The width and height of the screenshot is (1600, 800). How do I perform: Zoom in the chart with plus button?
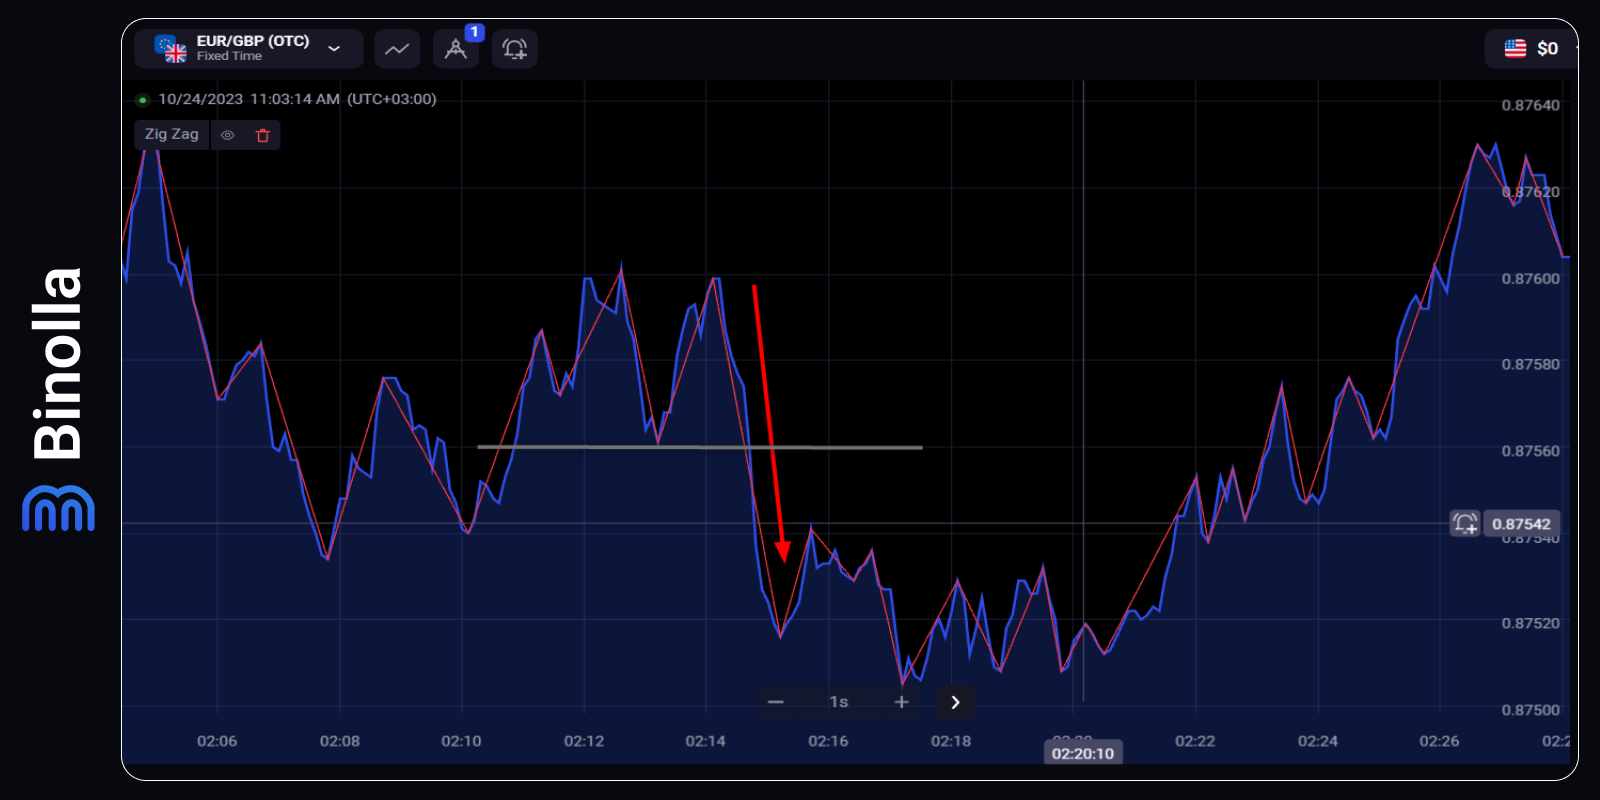pos(901,702)
